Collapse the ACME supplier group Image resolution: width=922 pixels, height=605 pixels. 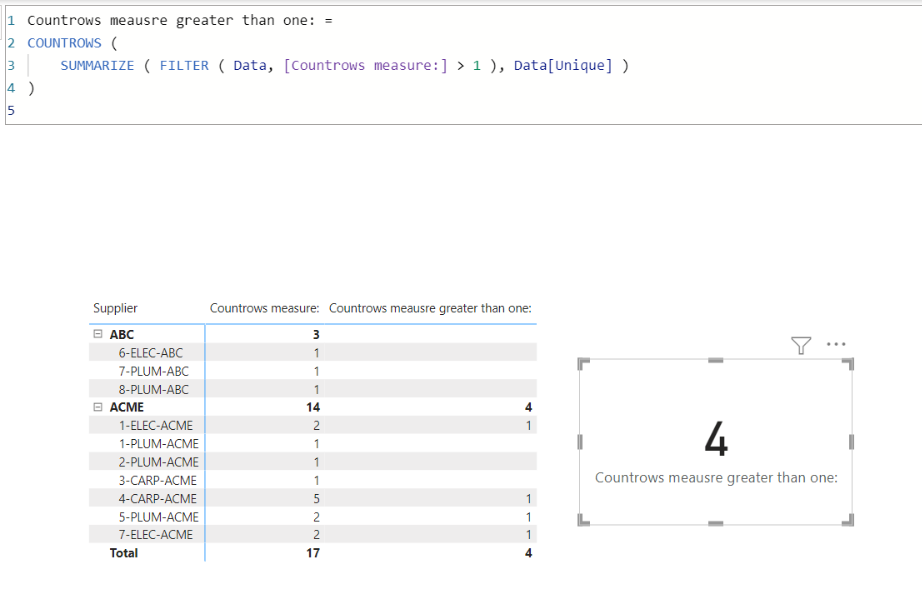(x=98, y=407)
